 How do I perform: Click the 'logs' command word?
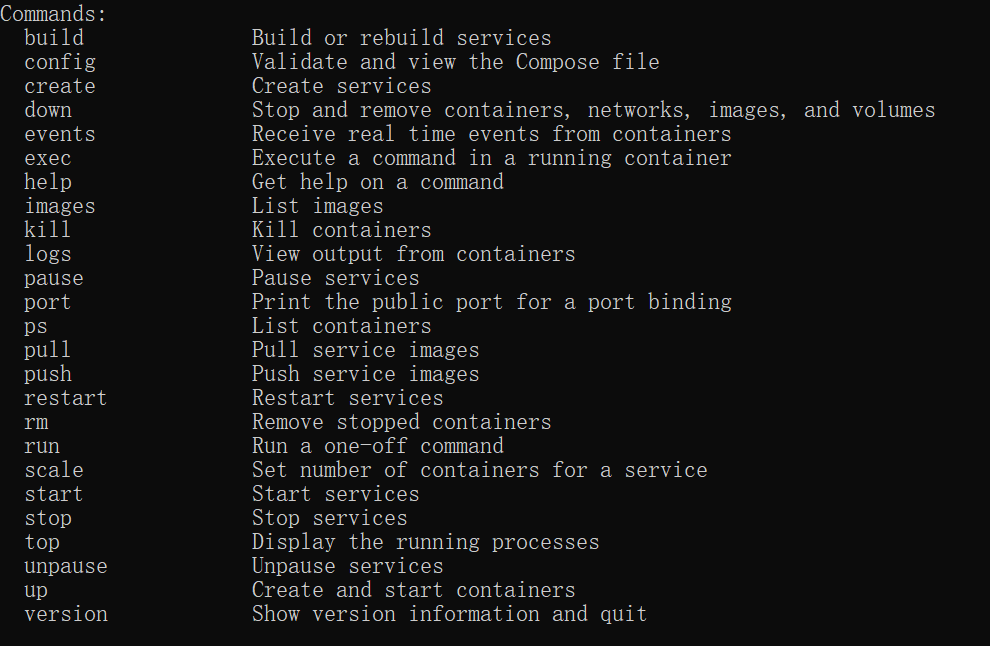pyautogui.click(x=48, y=255)
